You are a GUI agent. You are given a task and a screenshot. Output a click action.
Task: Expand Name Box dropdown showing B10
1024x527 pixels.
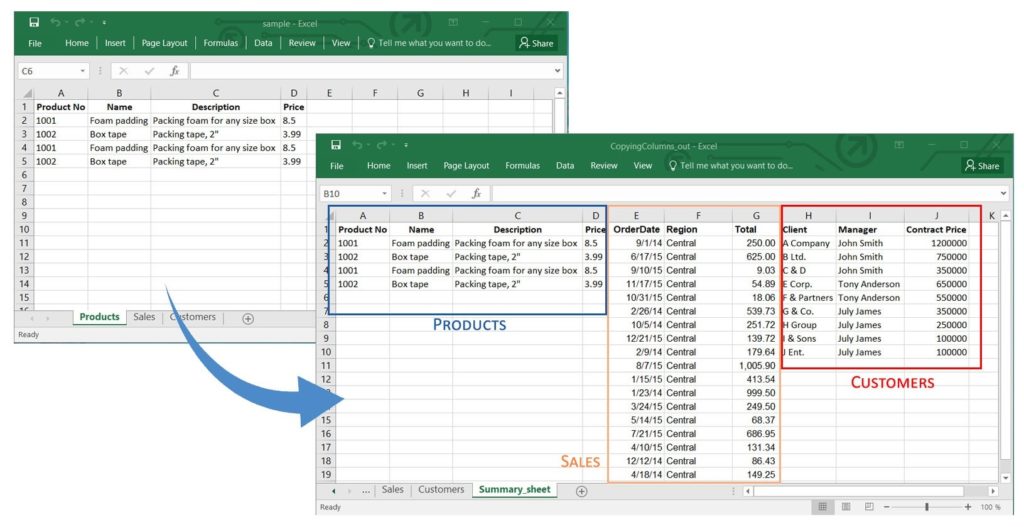385,193
